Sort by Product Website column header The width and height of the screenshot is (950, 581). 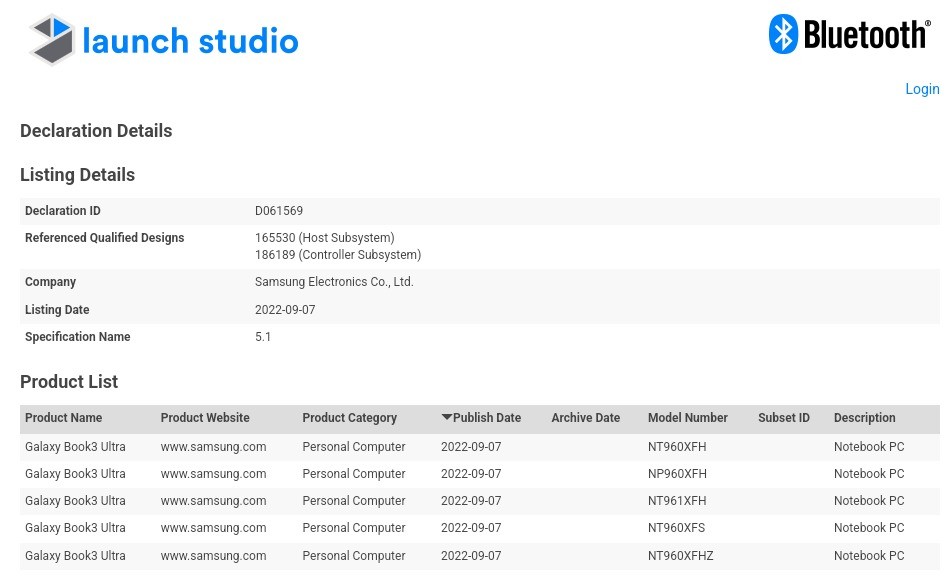[205, 418]
